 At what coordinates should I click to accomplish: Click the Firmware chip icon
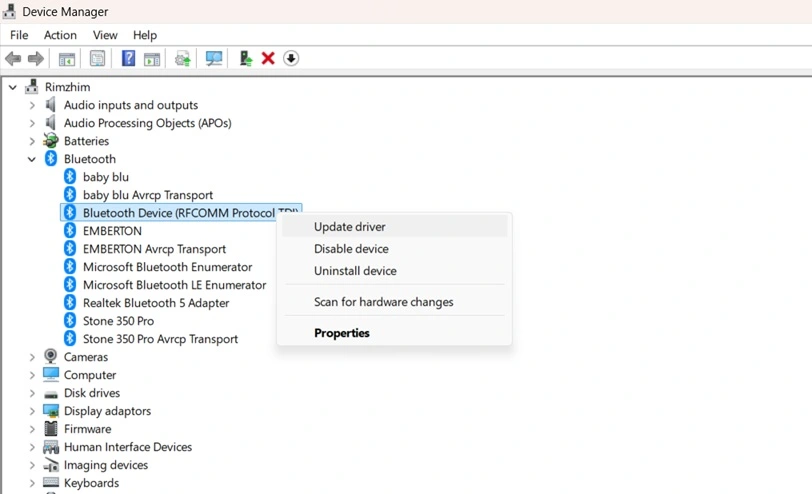(51, 429)
